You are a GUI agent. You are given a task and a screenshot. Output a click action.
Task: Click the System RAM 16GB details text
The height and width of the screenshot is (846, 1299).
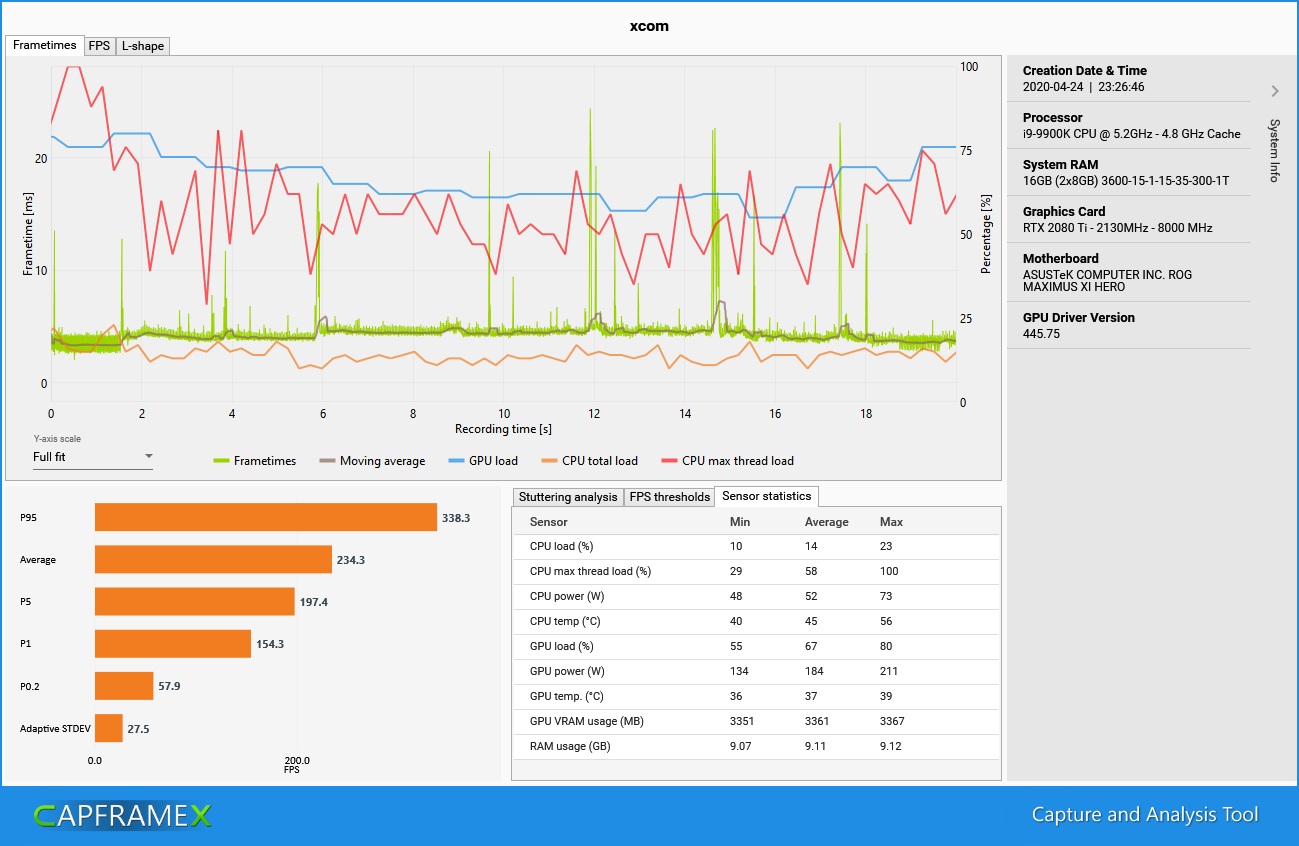click(1126, 181)
